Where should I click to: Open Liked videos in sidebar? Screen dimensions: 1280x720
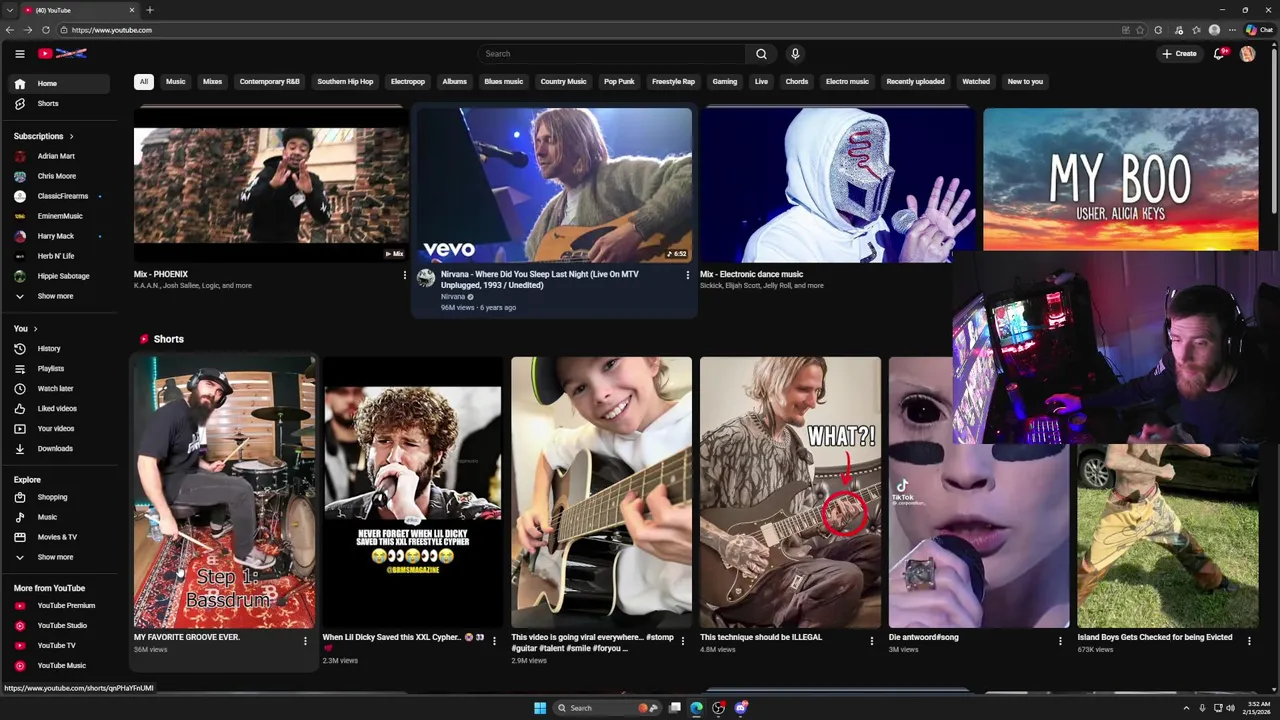point(57,409)
